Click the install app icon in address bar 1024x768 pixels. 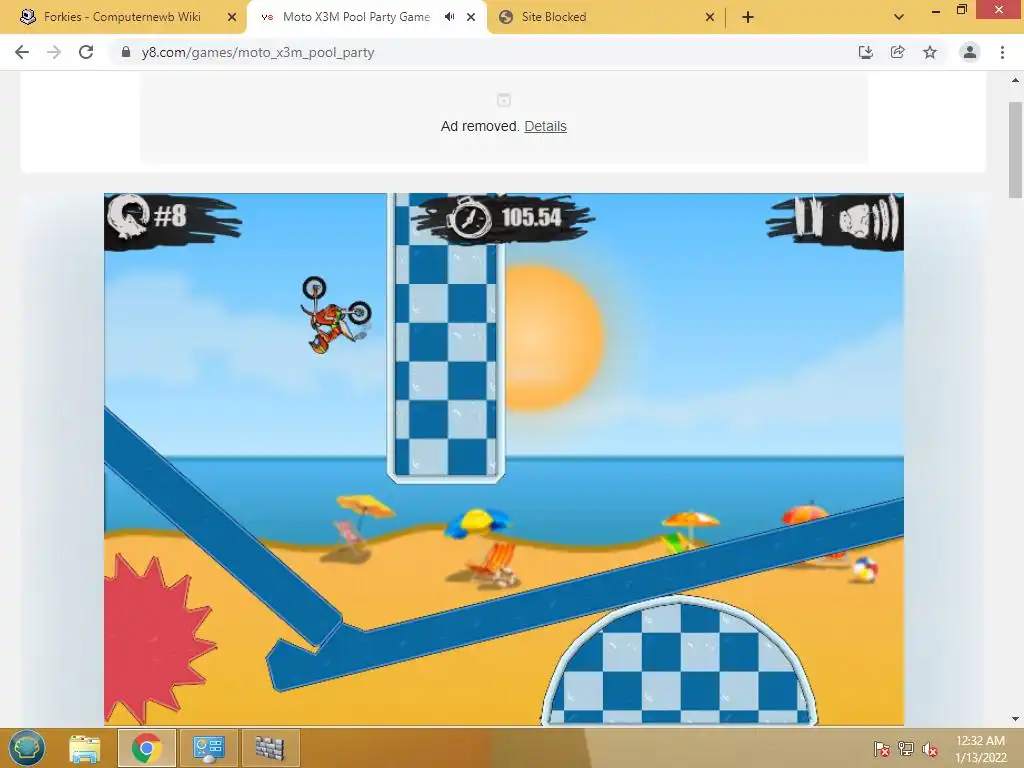[865, 52]
